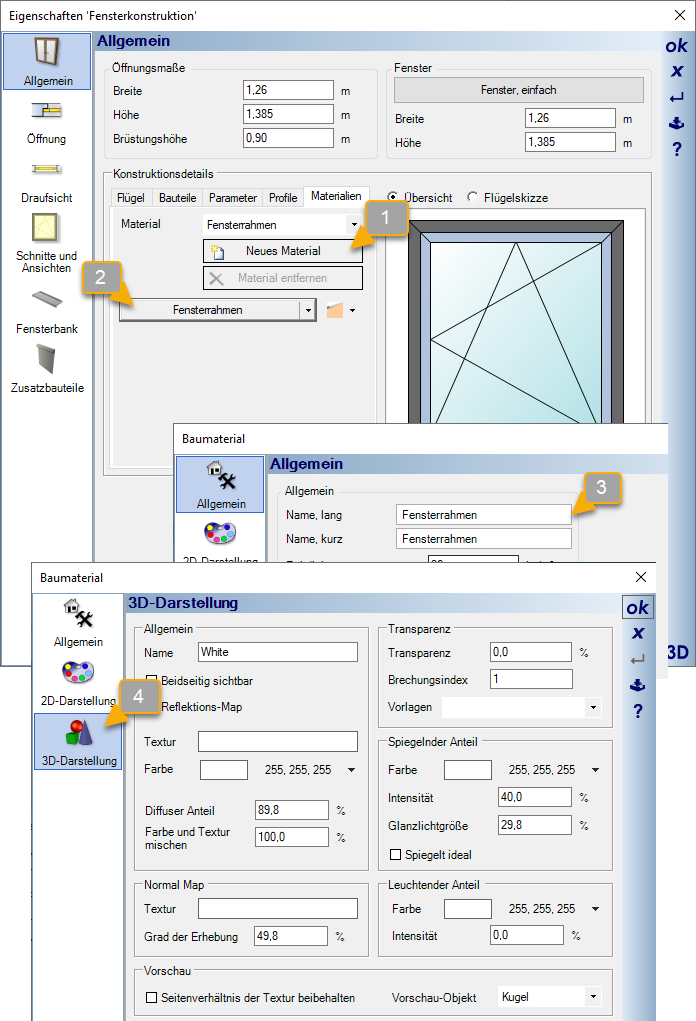Open the Vorschau-Objekt Kugel dropdown

click(x=593, y=997)
